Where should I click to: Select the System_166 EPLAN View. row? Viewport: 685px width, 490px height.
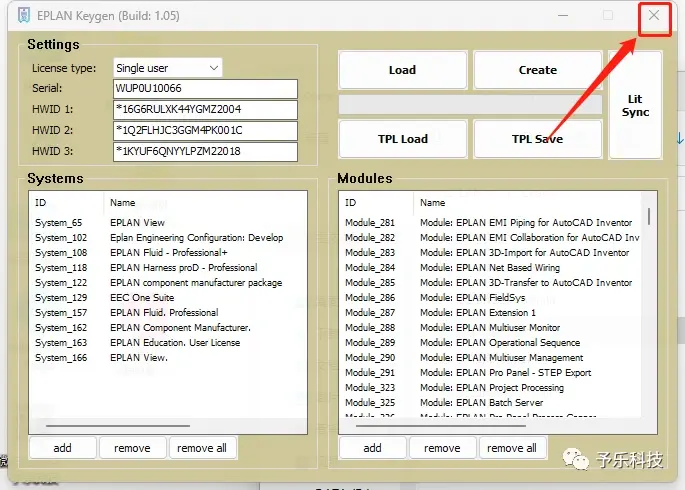click(x=168, y=358)
